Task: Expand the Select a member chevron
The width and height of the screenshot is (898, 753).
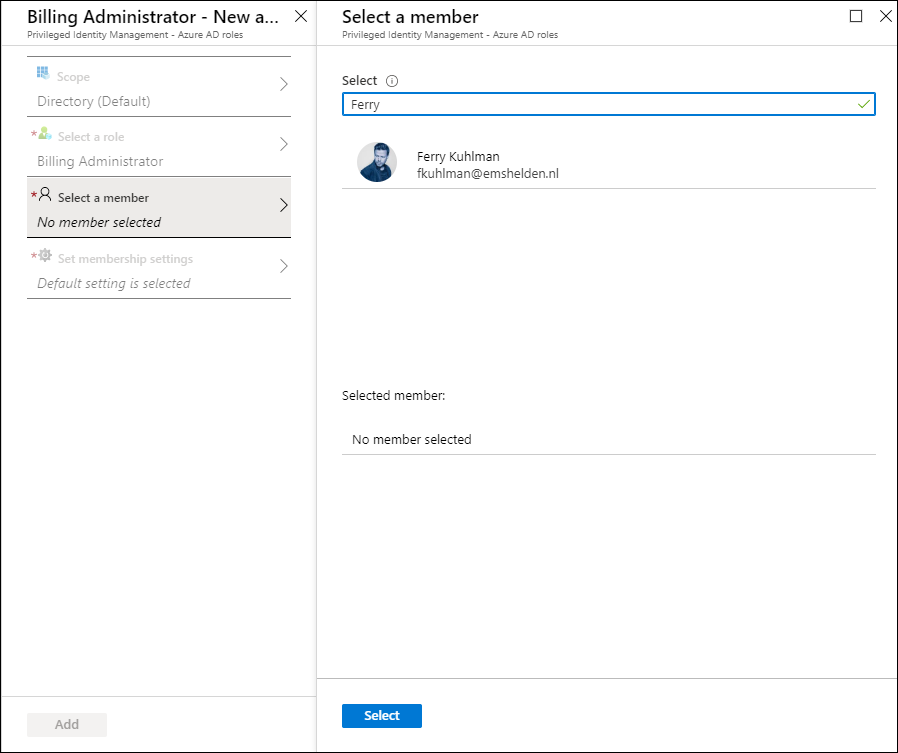Action: point(283,205)
